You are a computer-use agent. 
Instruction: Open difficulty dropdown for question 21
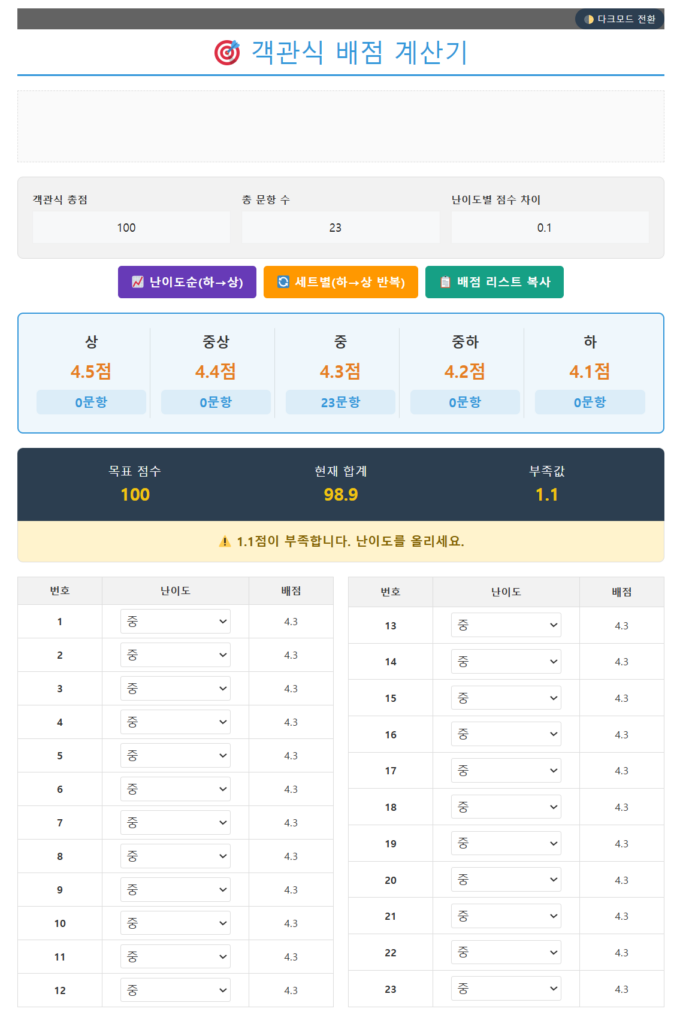click(x=506, y=916)
